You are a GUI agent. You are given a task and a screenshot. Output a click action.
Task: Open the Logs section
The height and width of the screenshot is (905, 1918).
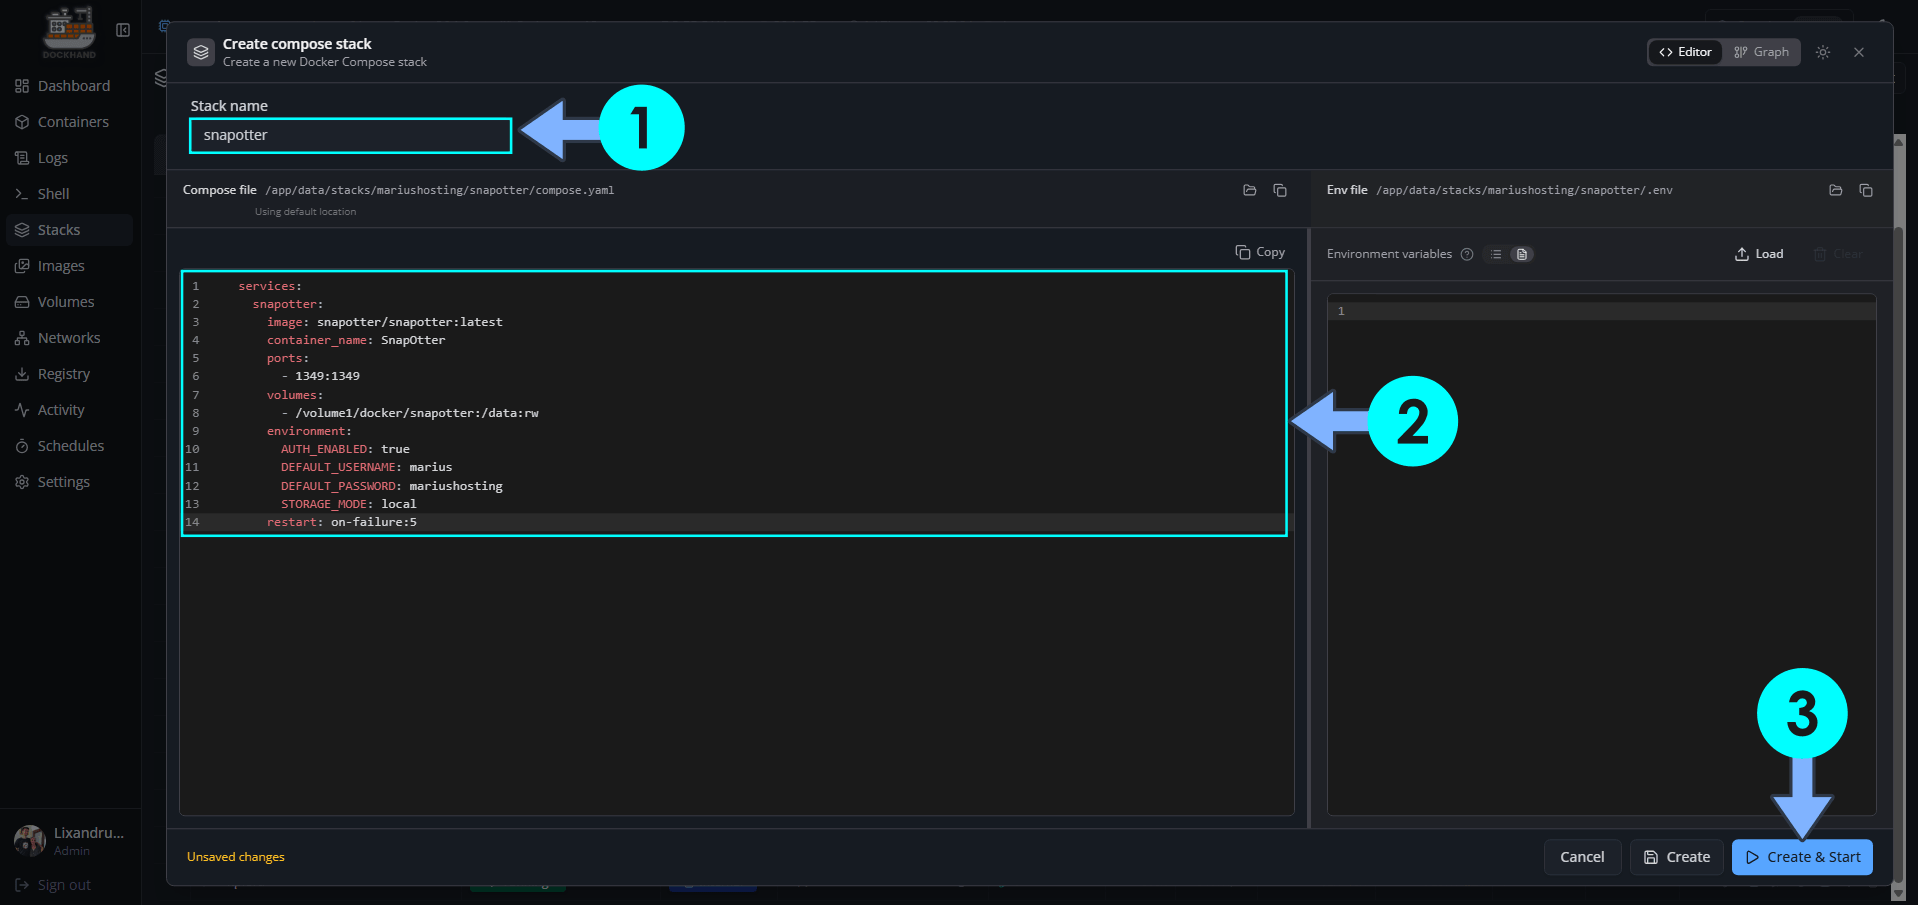pyautogui.click(x=69, y=158)
